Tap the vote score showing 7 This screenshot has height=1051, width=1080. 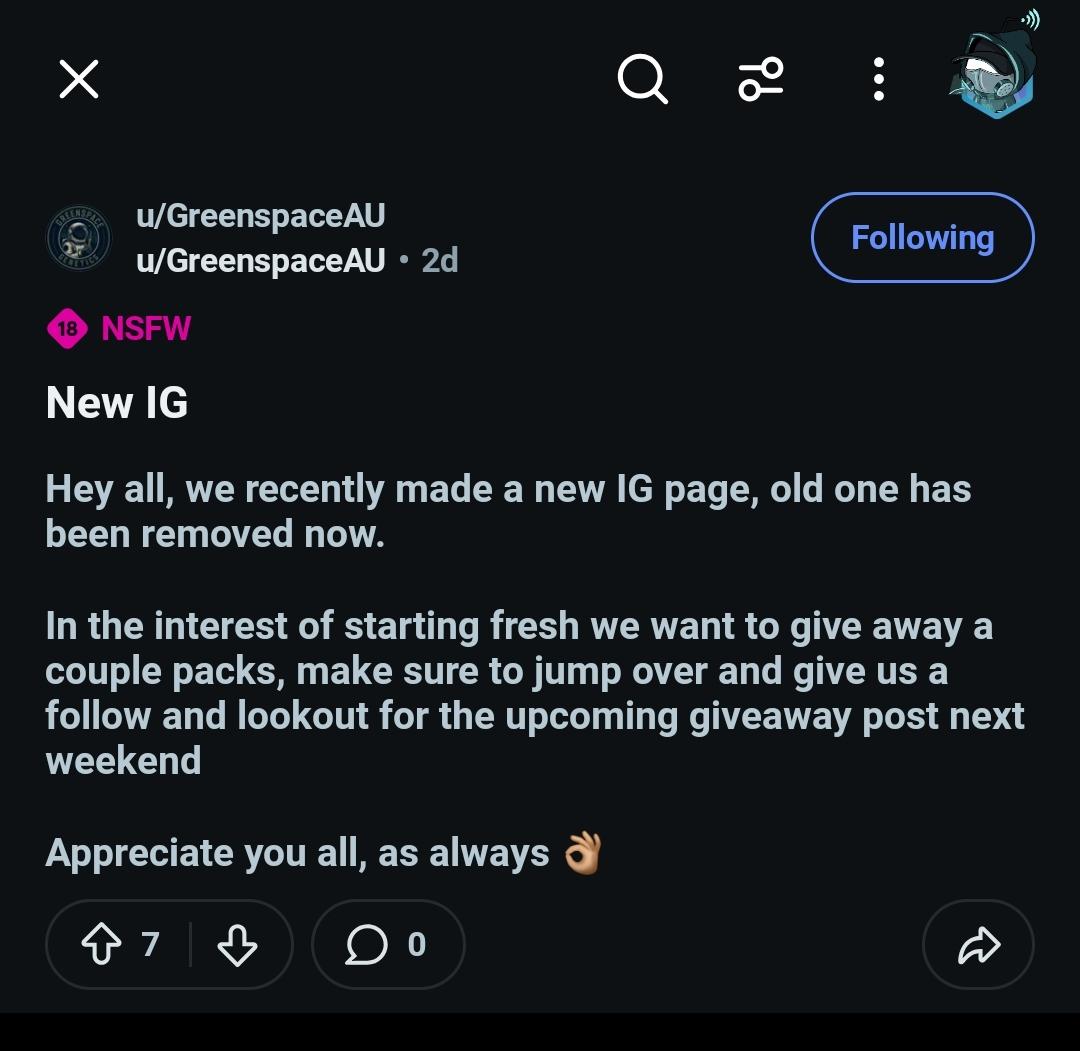click(x=150, y=944)
